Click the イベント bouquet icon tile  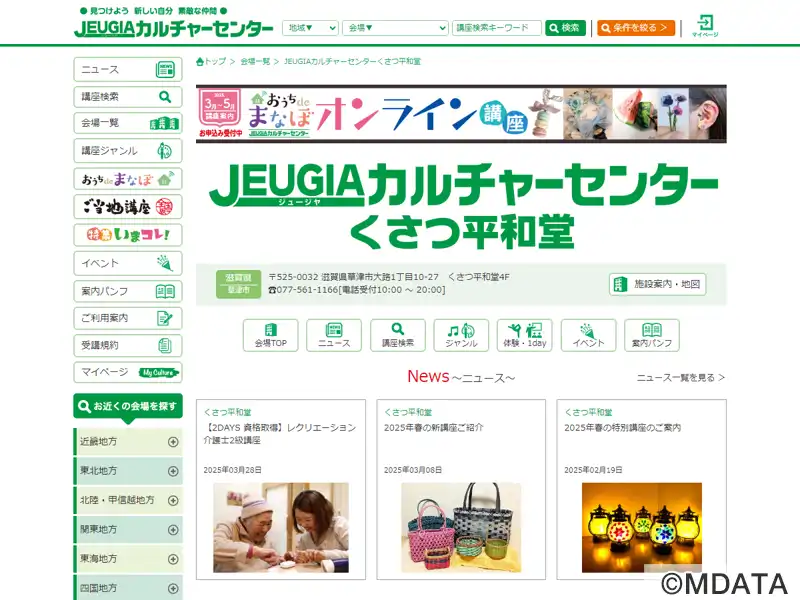click(588, 335)
